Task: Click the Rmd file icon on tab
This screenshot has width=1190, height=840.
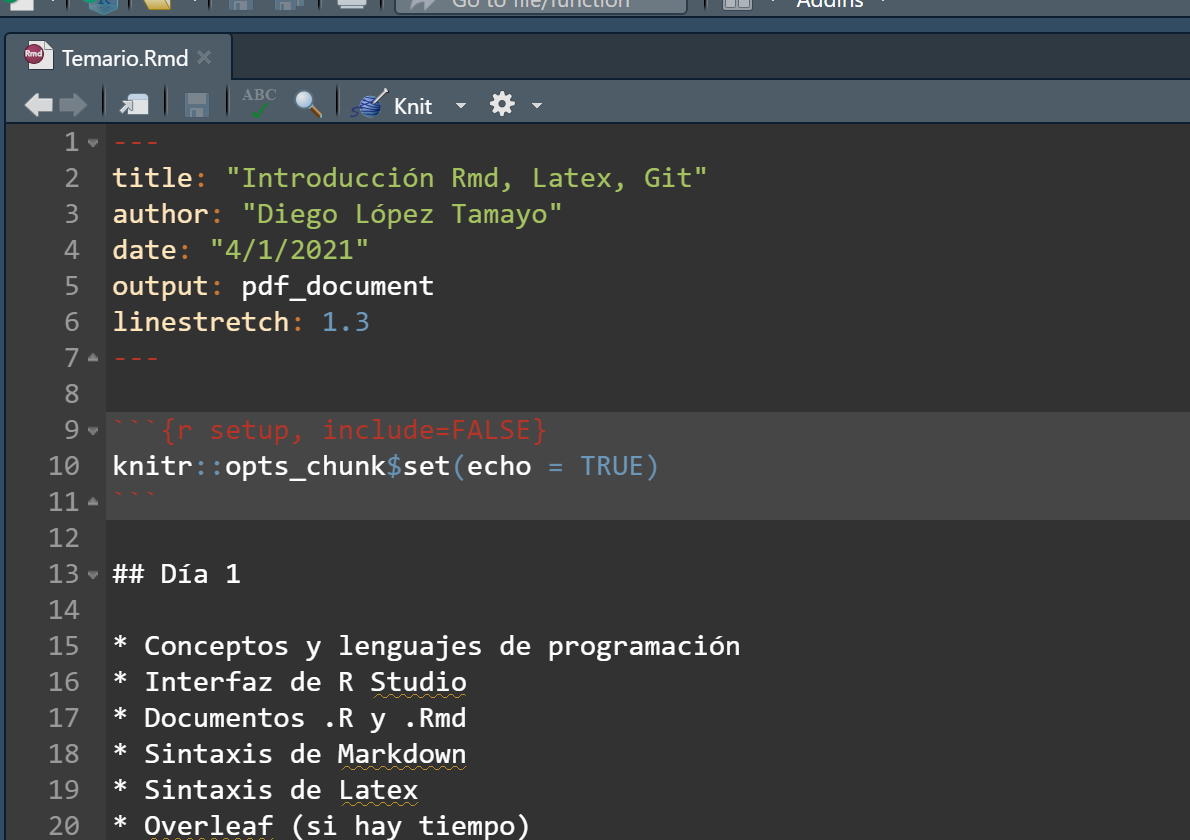Action: [x=38, y=56]
